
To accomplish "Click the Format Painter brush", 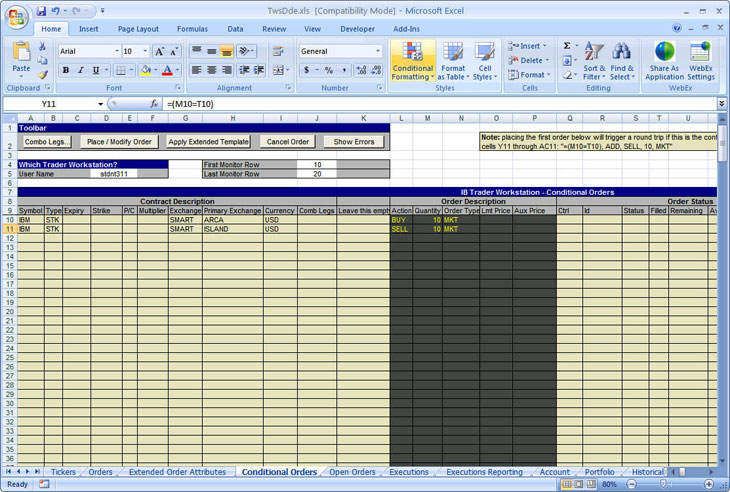I will coord(42,74).
